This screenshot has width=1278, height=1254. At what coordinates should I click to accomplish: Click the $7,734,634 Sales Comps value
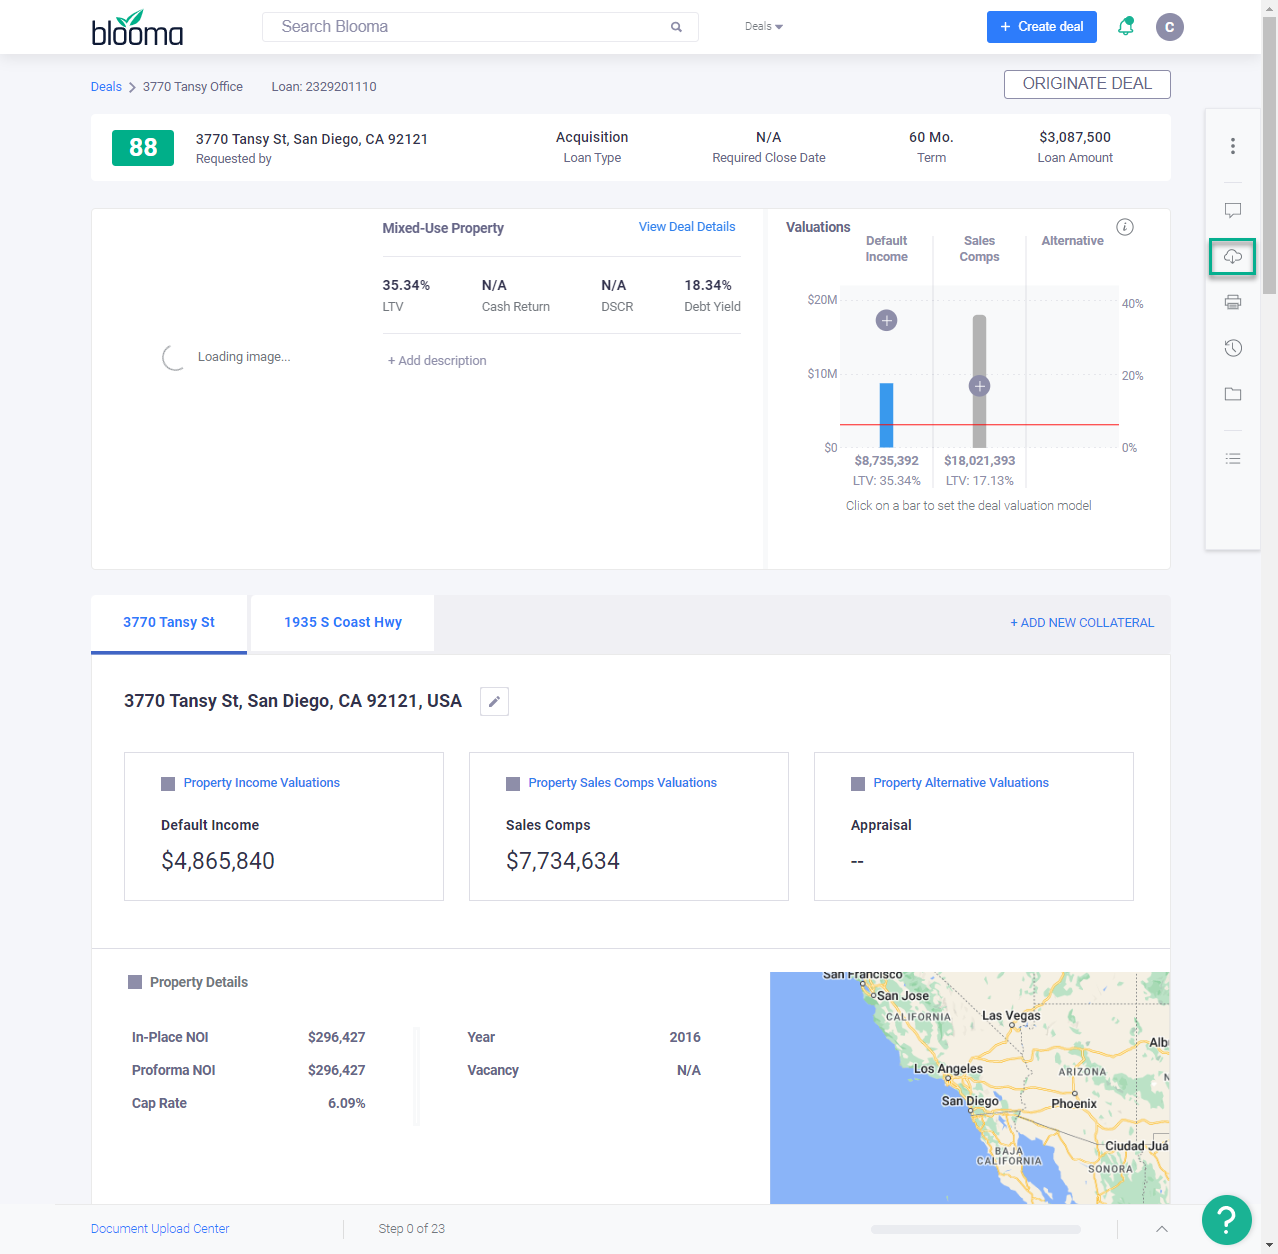(x=563, y=861)
